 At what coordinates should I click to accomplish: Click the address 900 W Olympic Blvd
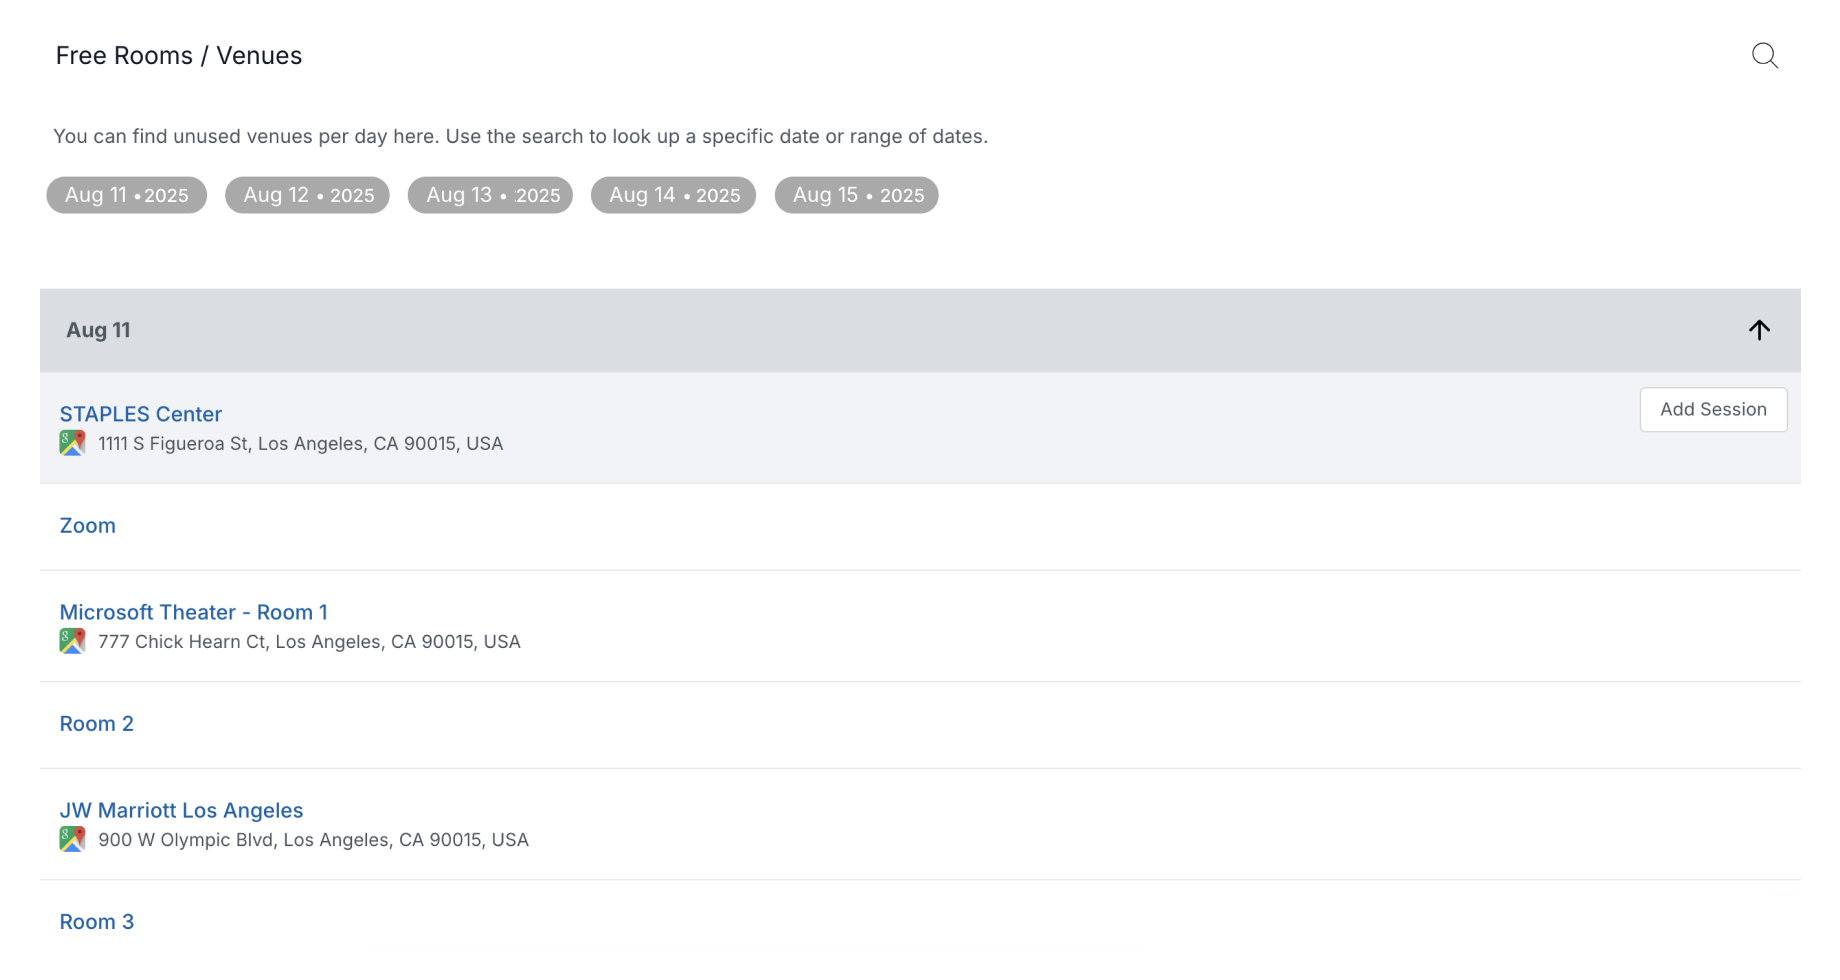click(x=314, y=840)
